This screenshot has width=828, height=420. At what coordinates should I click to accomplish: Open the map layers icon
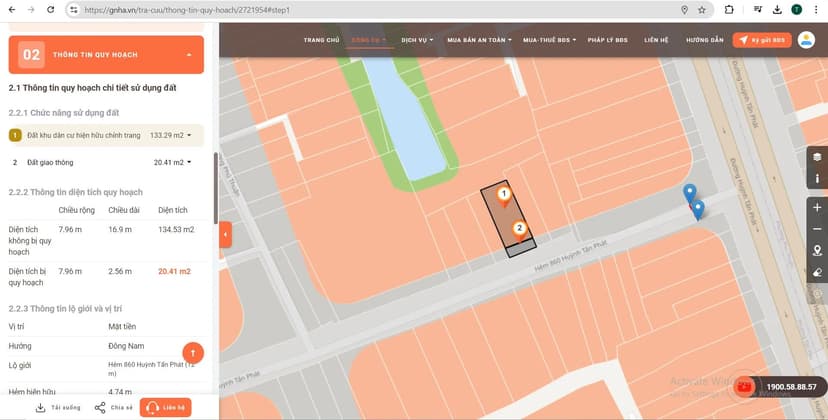tap(817, 157)
